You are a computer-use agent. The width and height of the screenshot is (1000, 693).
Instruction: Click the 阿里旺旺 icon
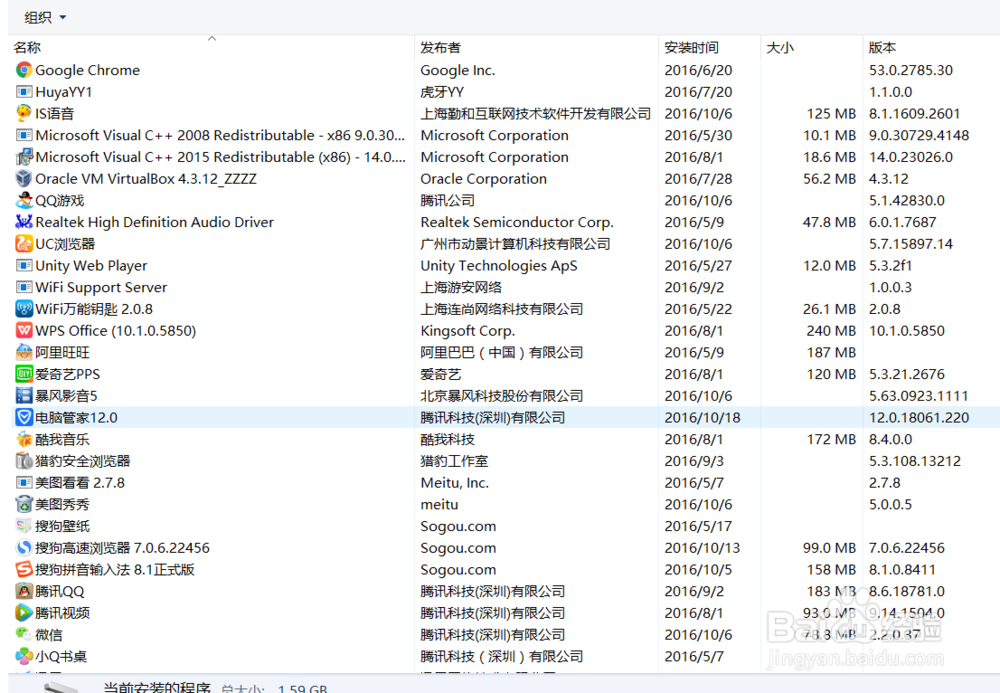[24, 352]
